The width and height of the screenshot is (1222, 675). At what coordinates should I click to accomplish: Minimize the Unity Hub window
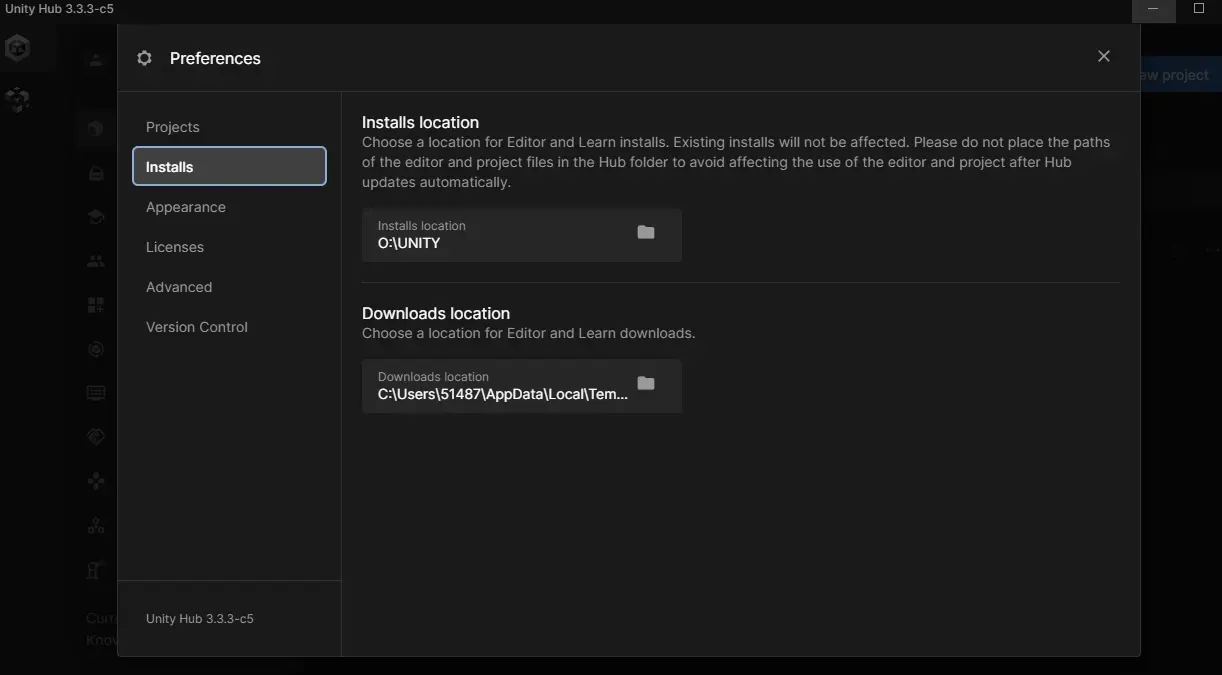1154,9
